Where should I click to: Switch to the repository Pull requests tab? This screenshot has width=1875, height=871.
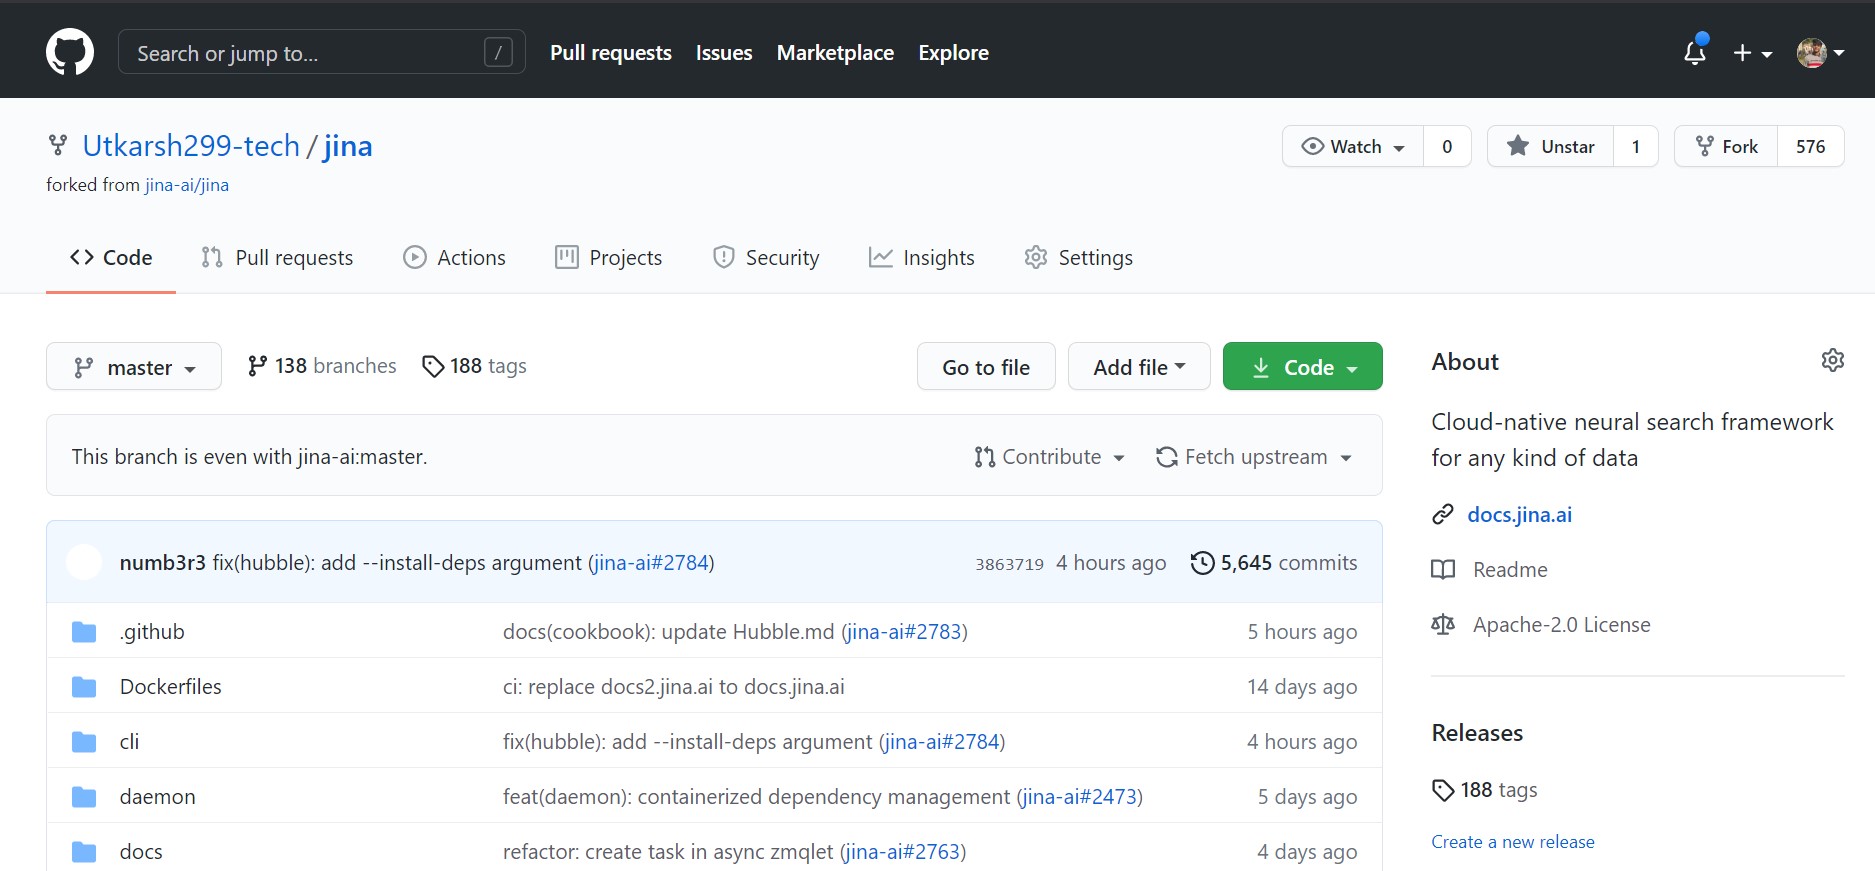pyautogui.click(x=277, y=258)
